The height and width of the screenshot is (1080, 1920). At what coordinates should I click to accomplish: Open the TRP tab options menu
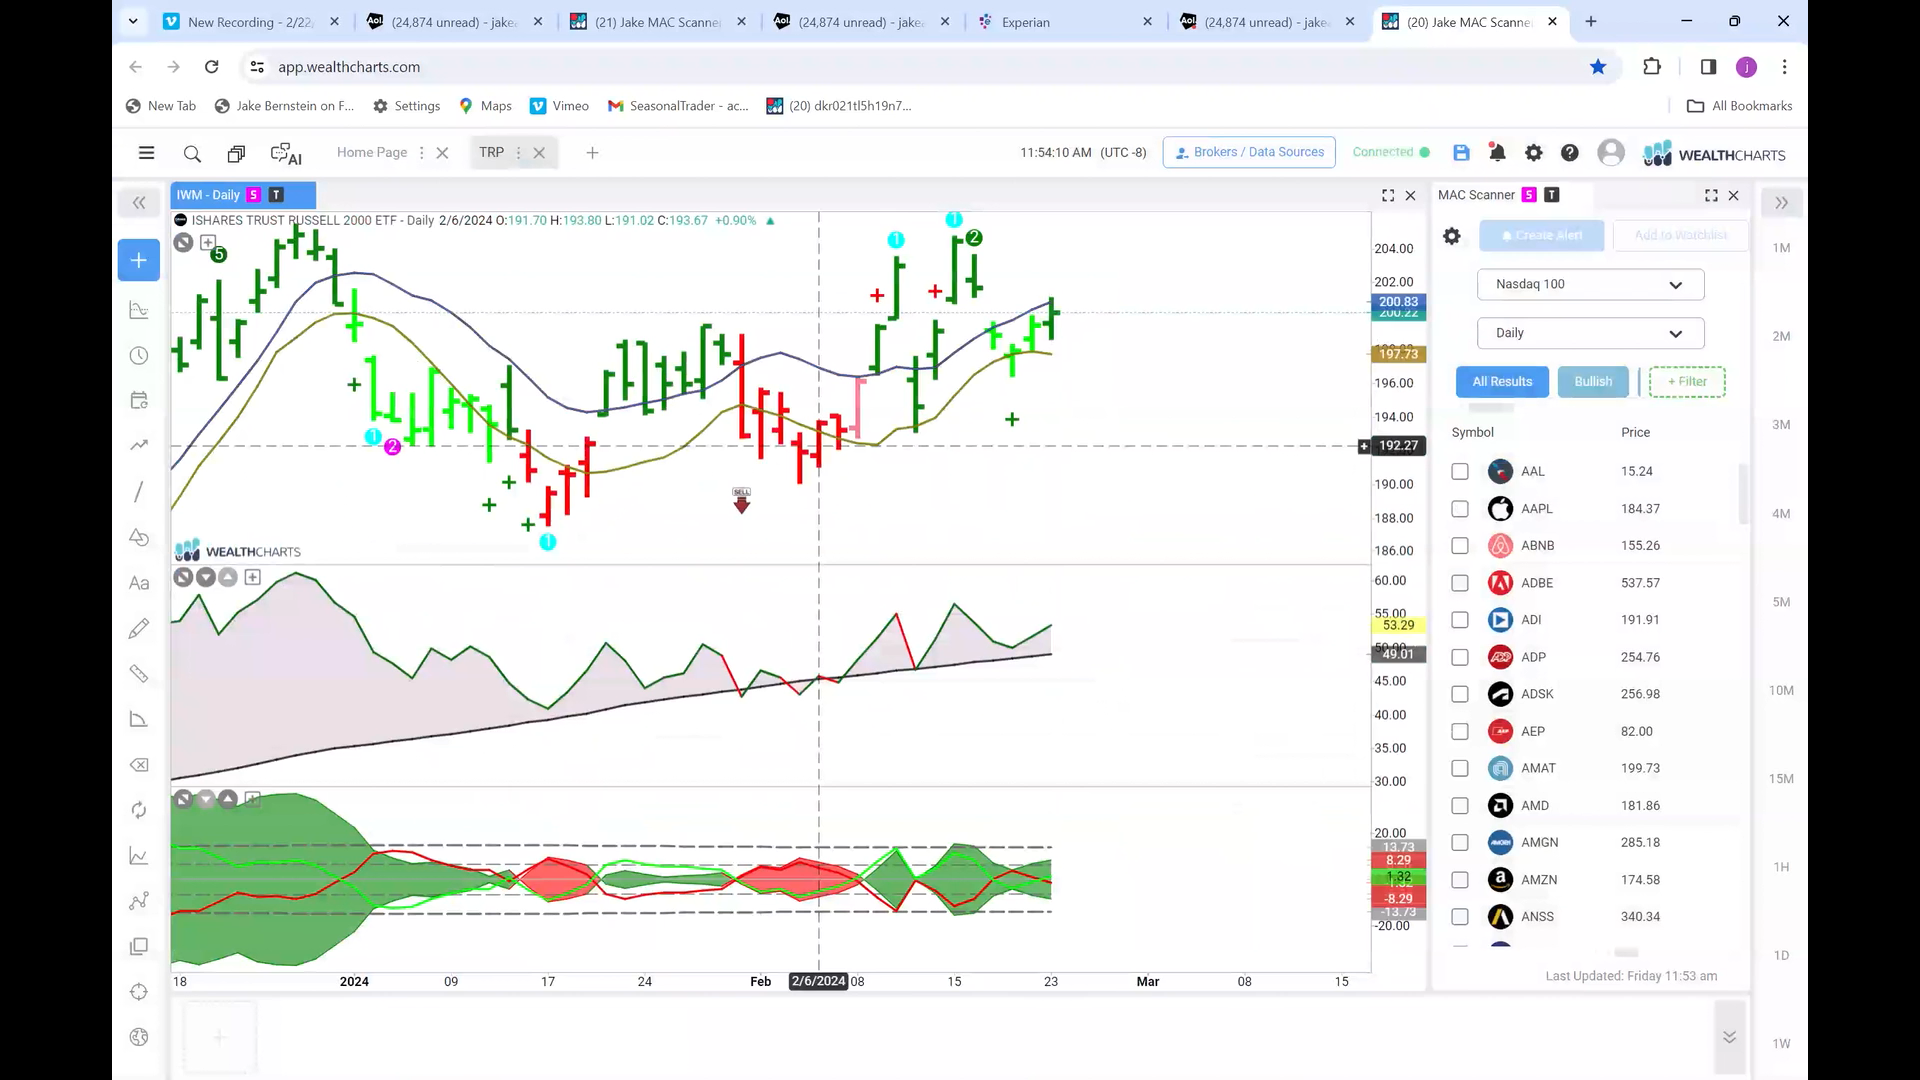(x=518, y=153)
